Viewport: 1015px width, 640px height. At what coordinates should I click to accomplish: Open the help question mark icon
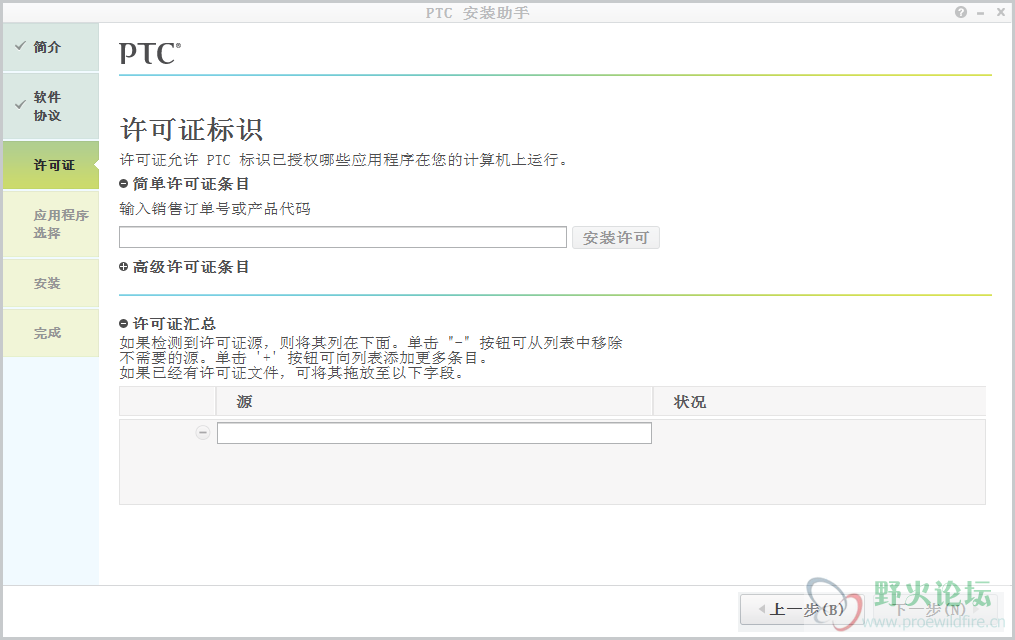tap(961, 12)
